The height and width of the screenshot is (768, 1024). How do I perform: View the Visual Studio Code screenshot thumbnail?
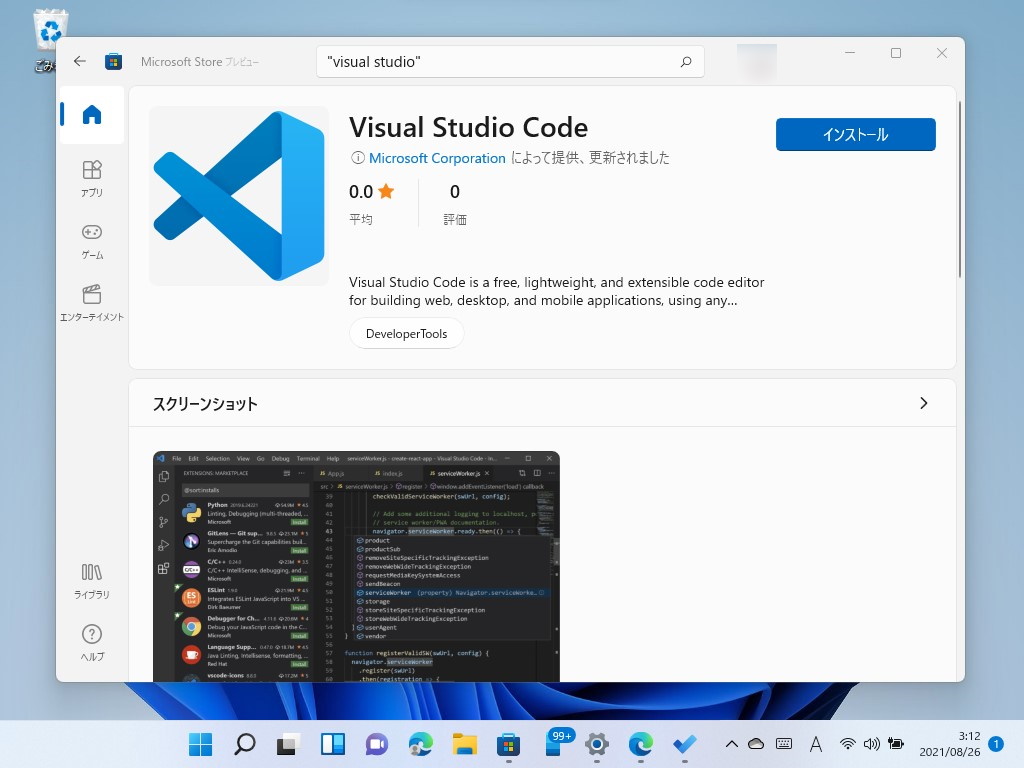point(356,565)
